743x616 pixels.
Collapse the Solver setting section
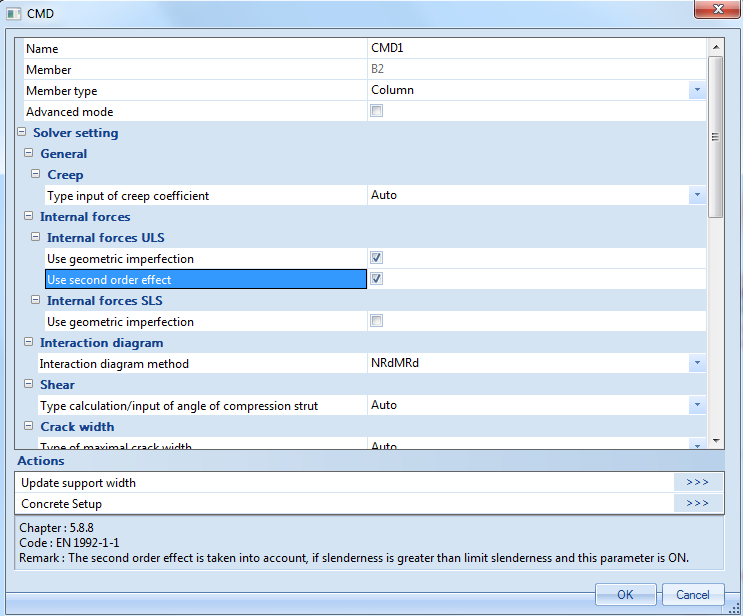(22, 133)
